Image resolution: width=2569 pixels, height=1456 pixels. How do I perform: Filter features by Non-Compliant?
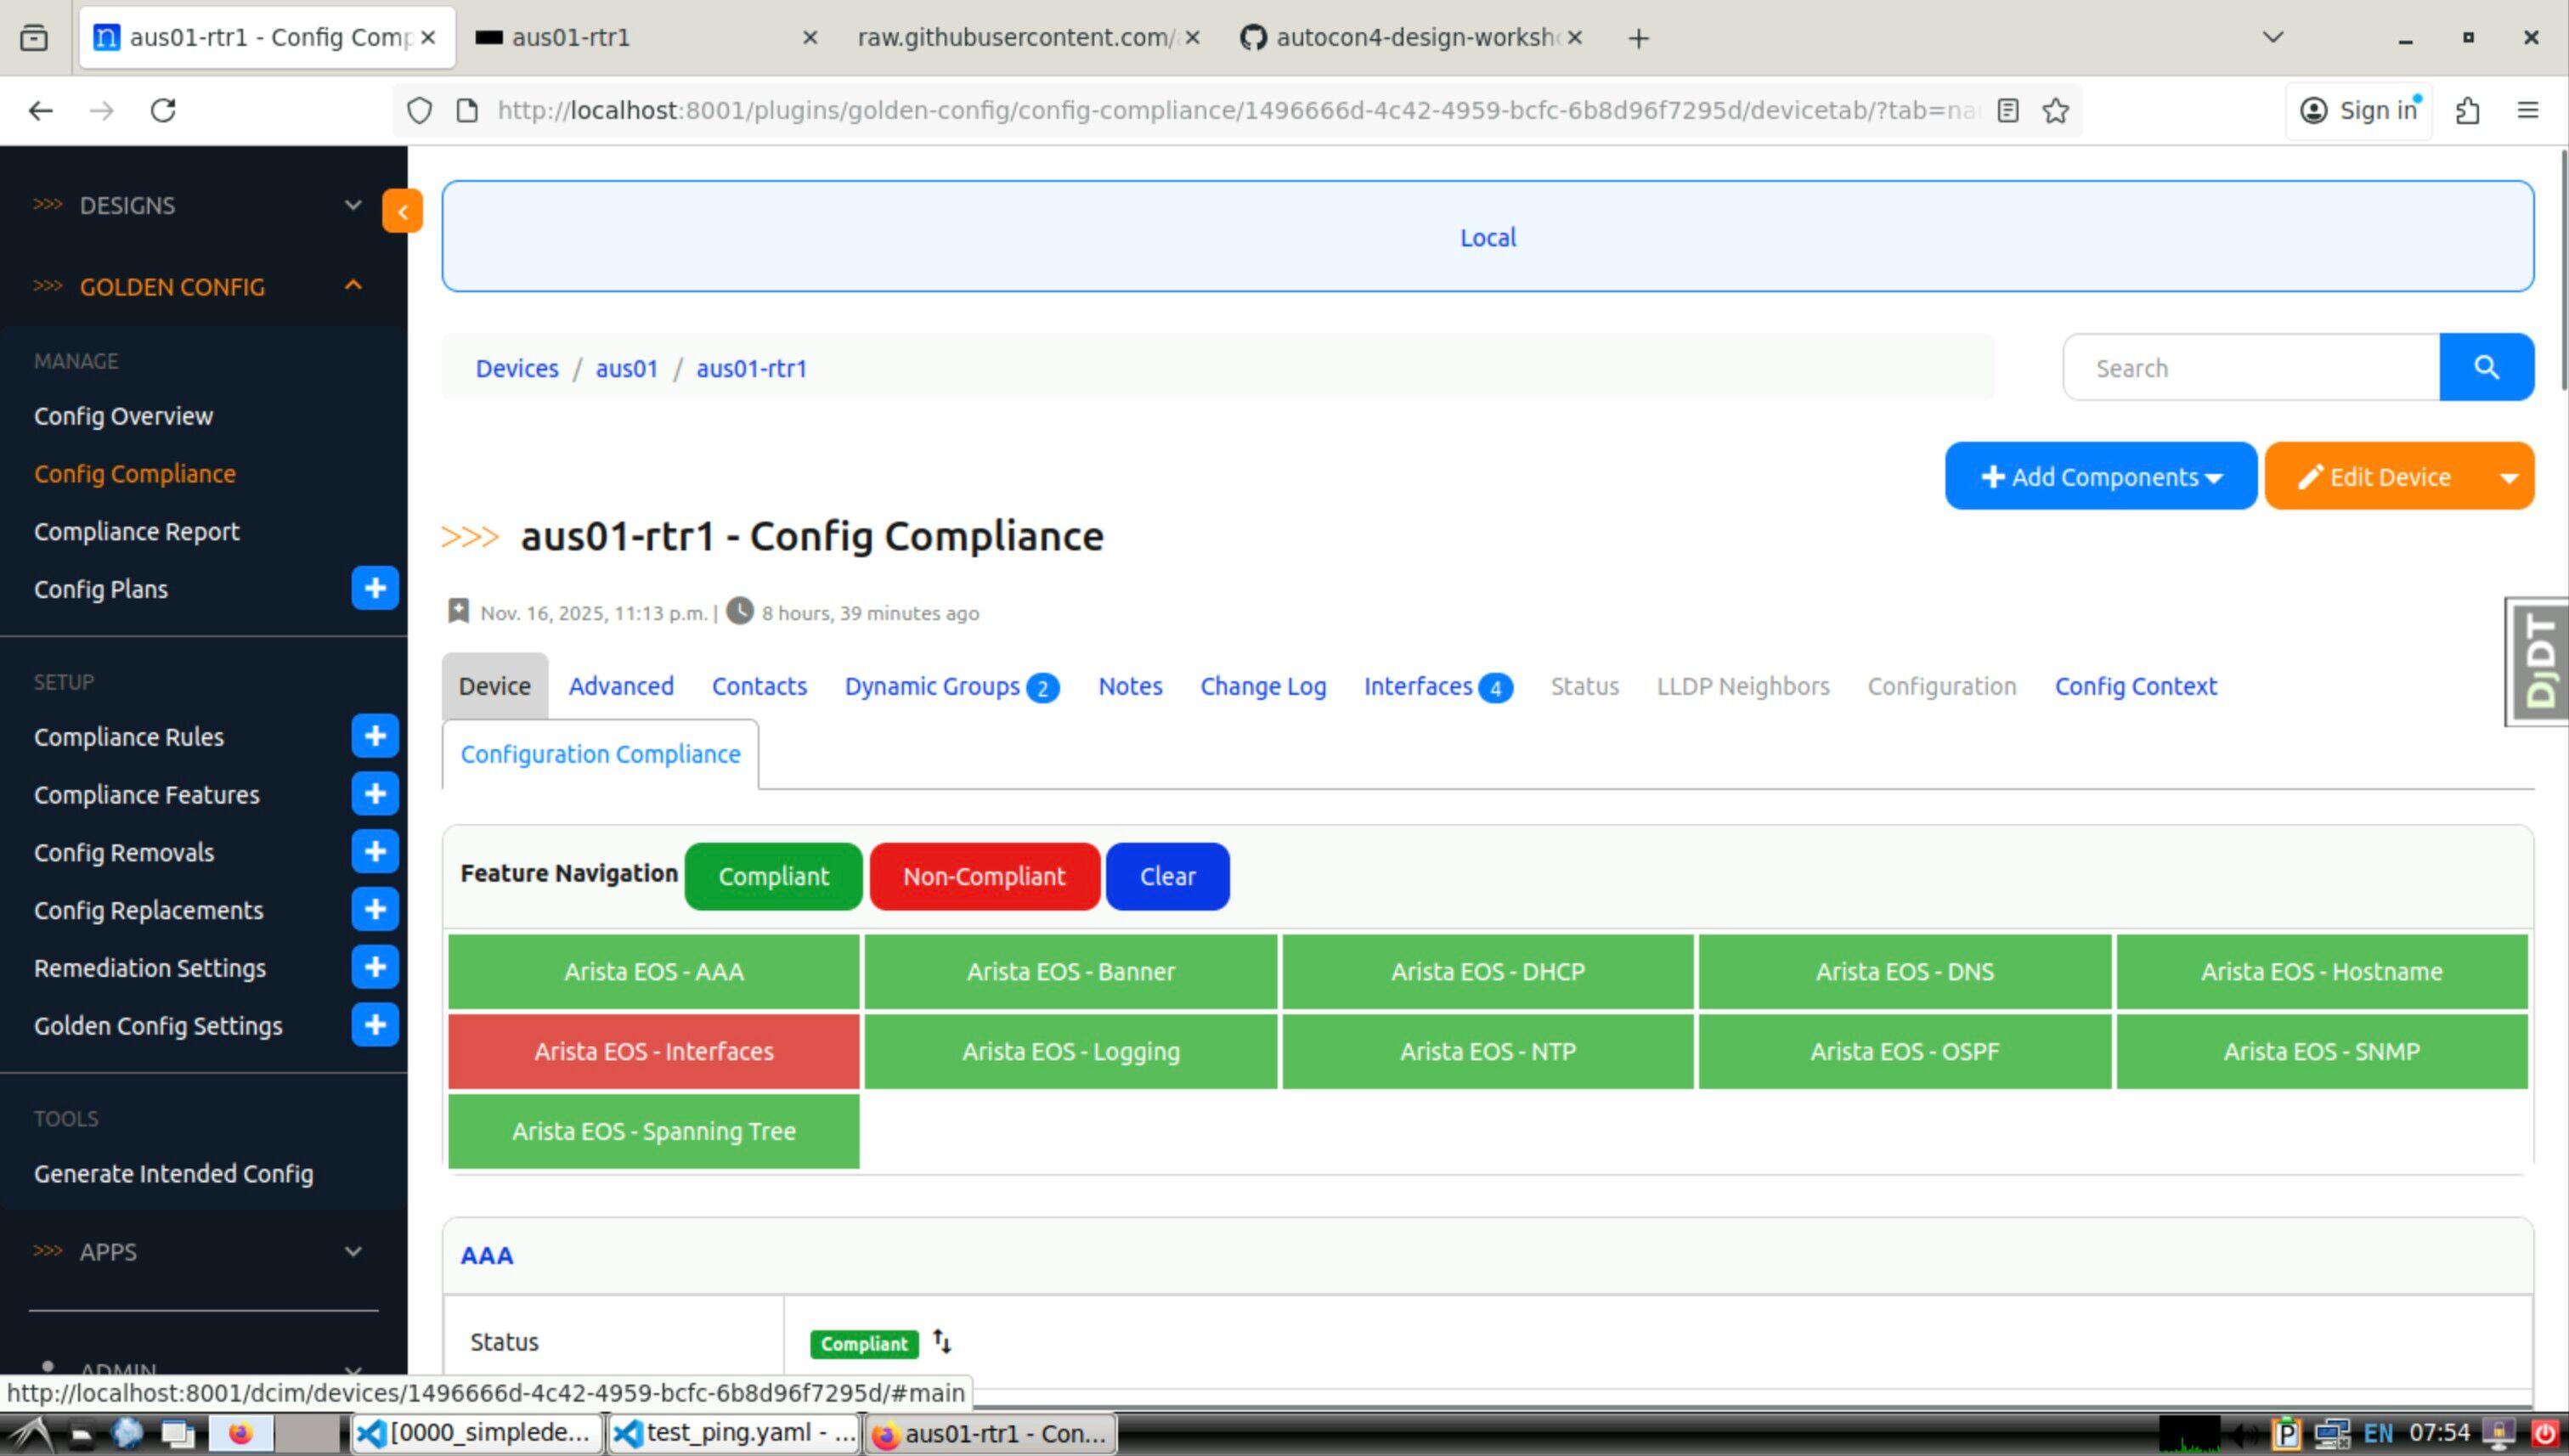984,876
